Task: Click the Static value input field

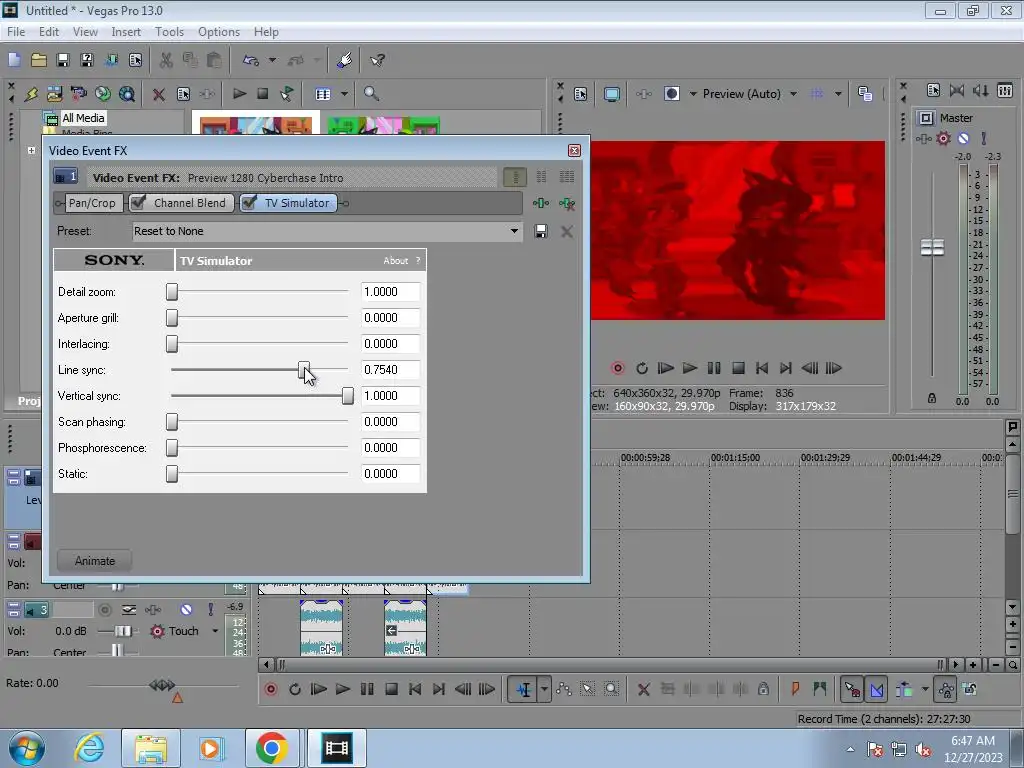Action: 391,474
